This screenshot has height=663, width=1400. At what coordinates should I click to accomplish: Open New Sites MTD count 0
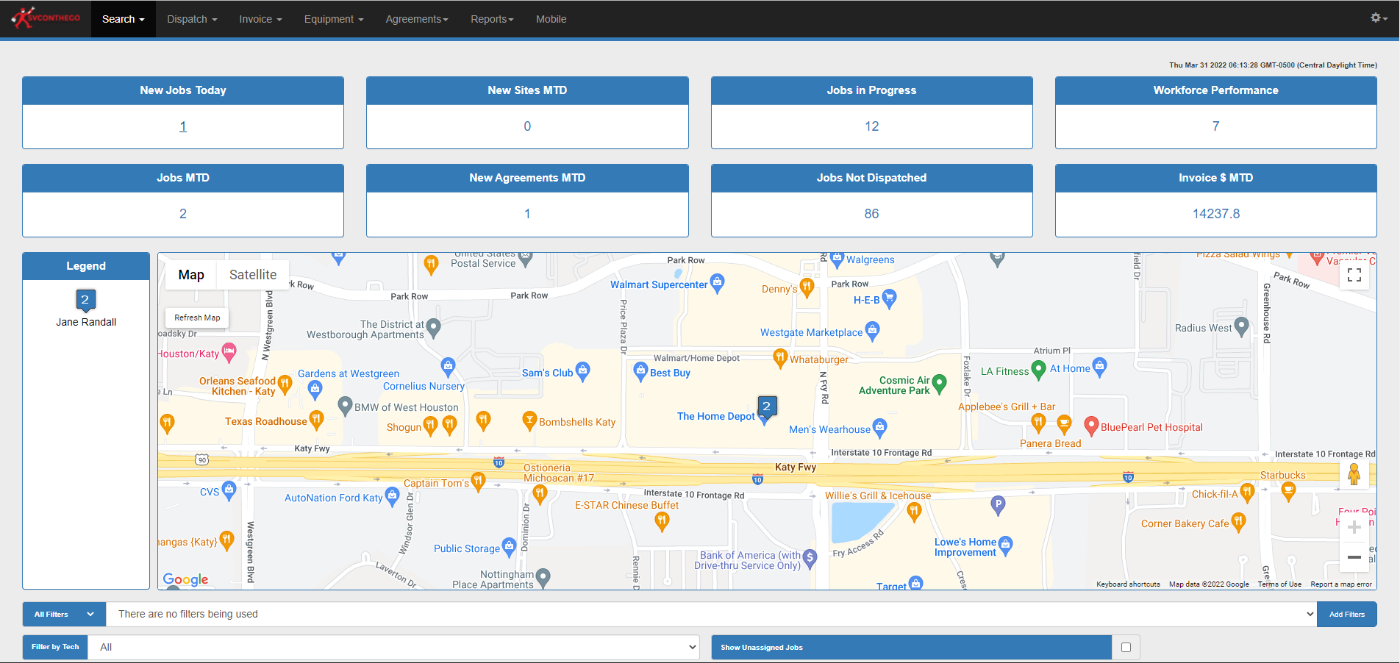click(527, 126)
